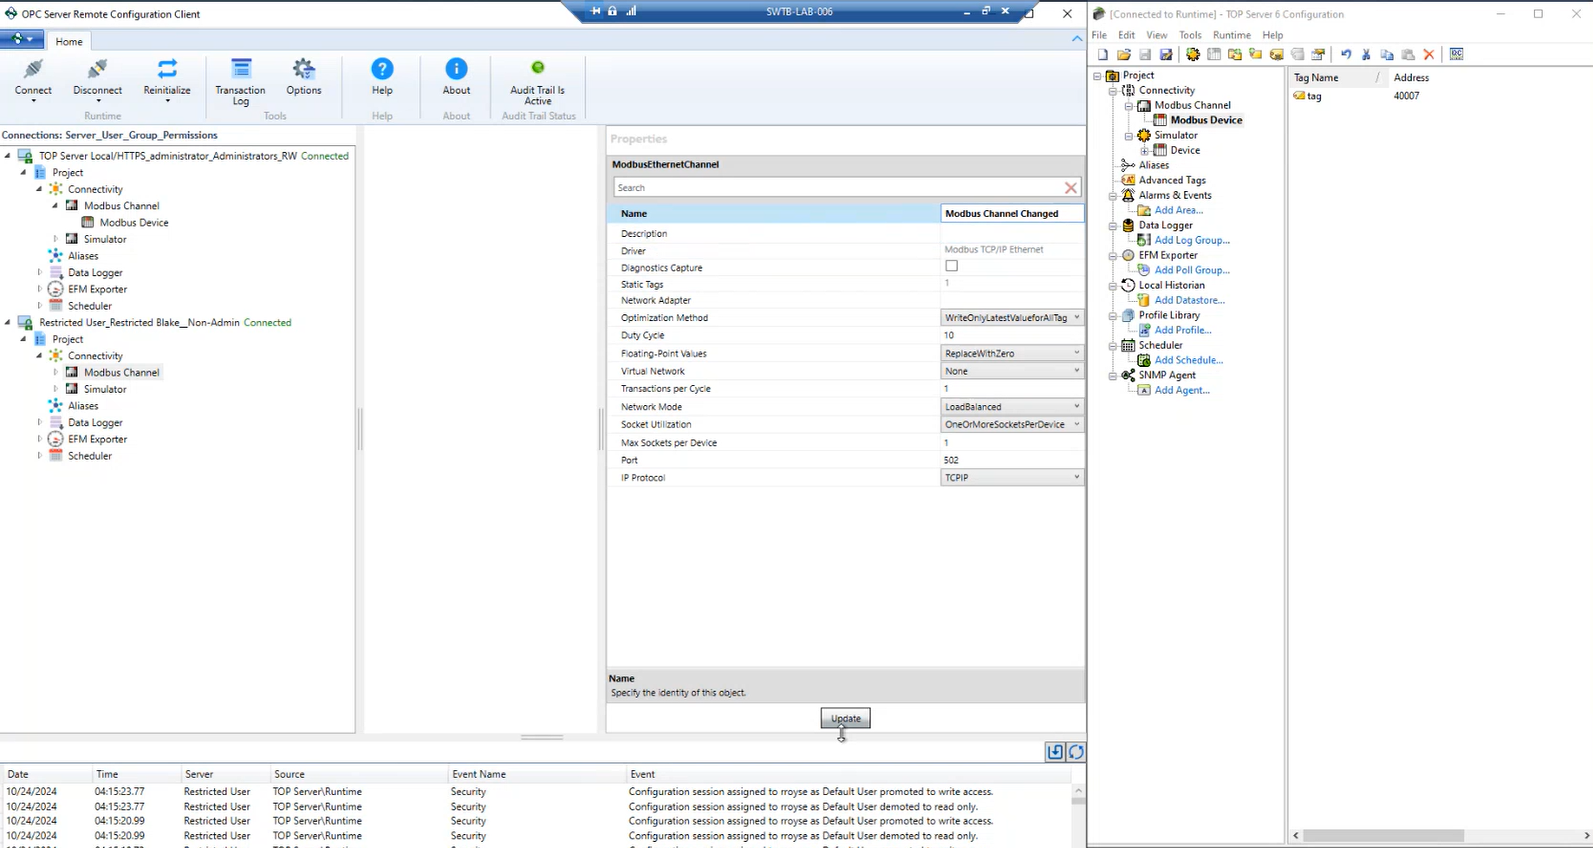Launch the Quick Client icon in TOP Server toolbar
The height and width of the screenshot is (848, 1593).
[1457, 55]
